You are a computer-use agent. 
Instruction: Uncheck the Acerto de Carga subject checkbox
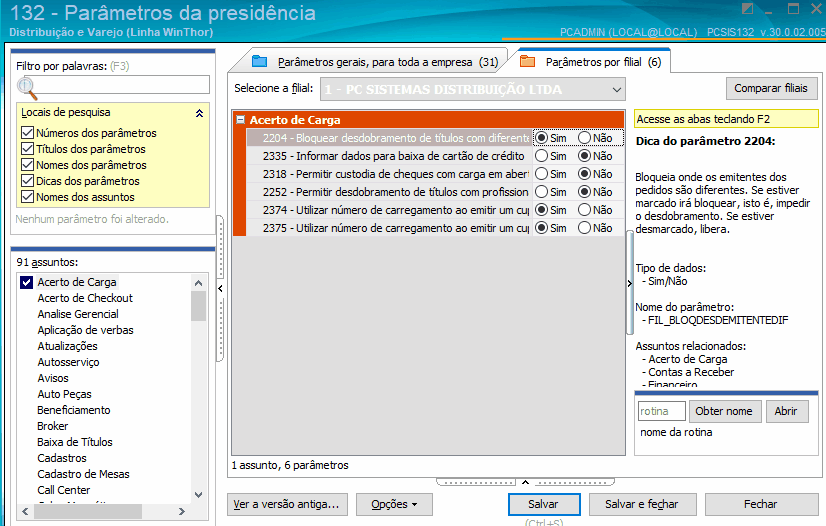pyautogui.click(x=26, y=283)
